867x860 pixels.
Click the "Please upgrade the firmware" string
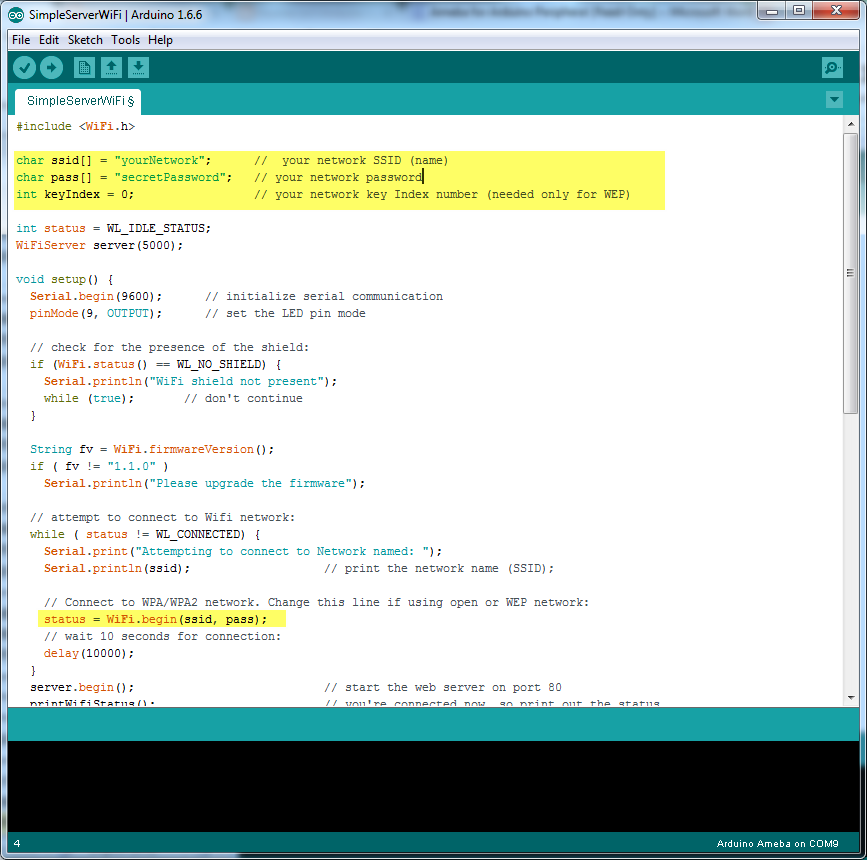tap(250, 484)
